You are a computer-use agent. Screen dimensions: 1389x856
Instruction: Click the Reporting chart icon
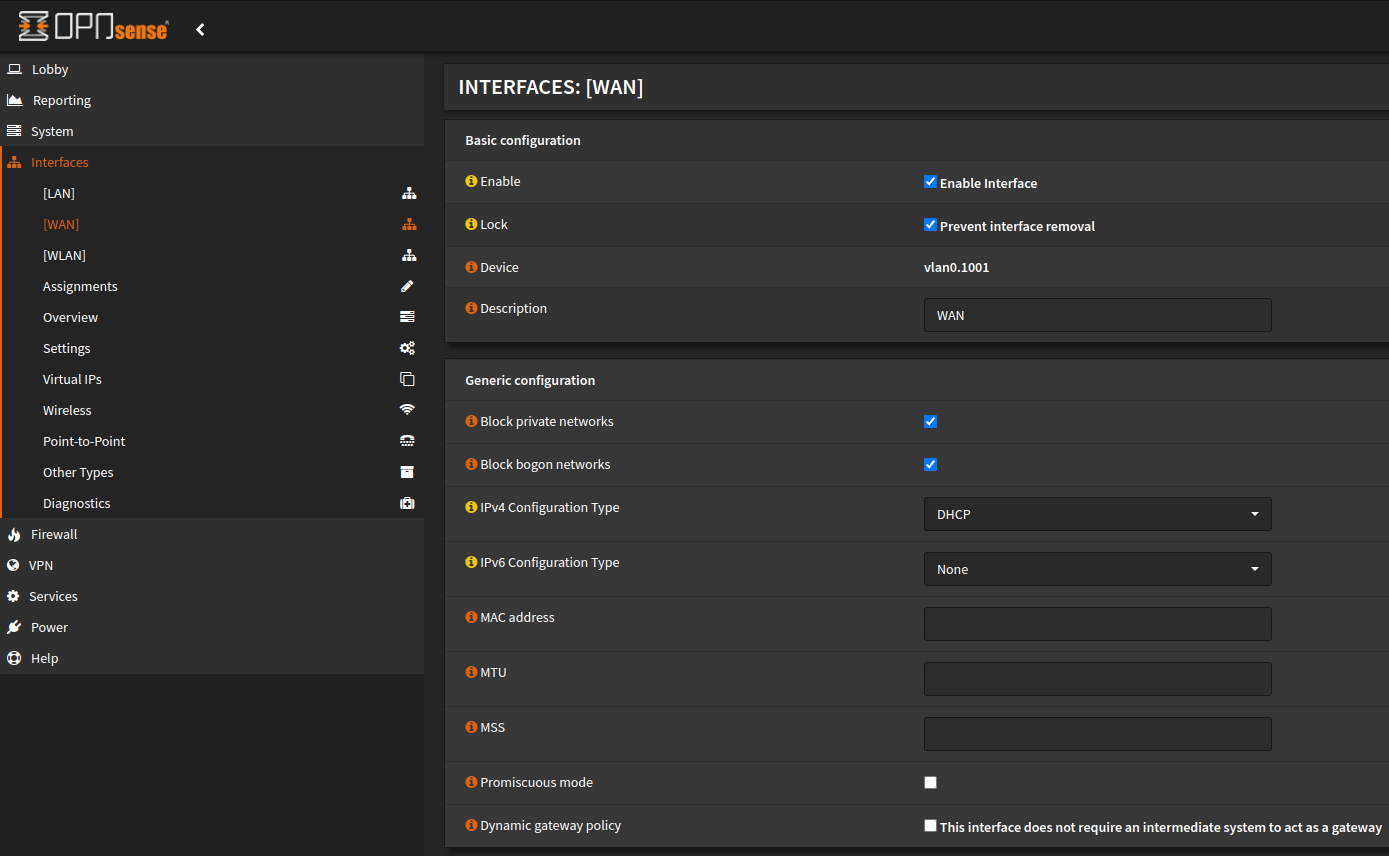click(14, 100)
